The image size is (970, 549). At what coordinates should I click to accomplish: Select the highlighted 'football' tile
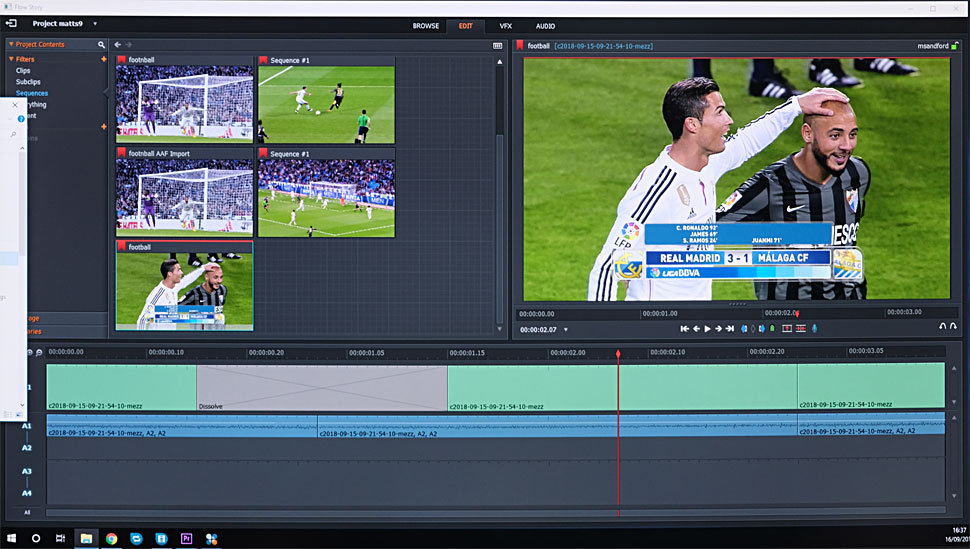click(184, 286)
